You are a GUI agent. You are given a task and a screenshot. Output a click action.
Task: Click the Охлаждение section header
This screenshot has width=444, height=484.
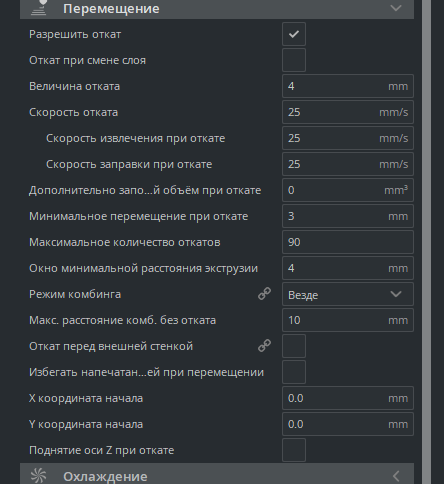click(217, 474)
